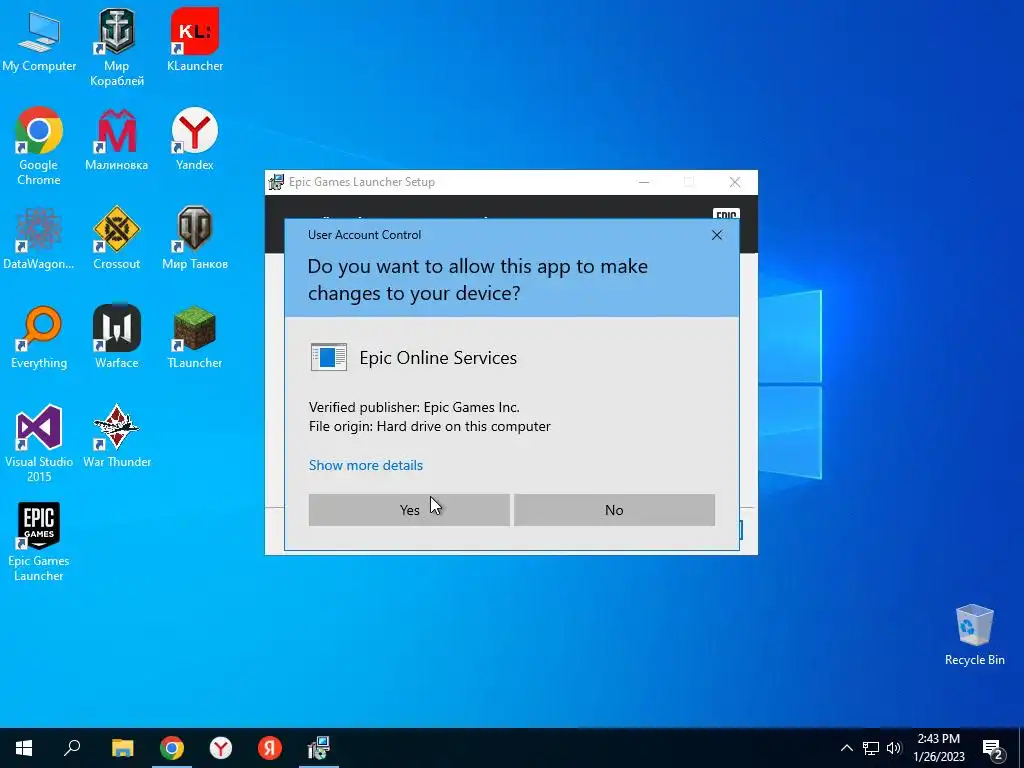Select the Google Chrome desktop shortcut
This screenshot has width=1024, height=768.
pyautogui.click(x=39, y=146)
